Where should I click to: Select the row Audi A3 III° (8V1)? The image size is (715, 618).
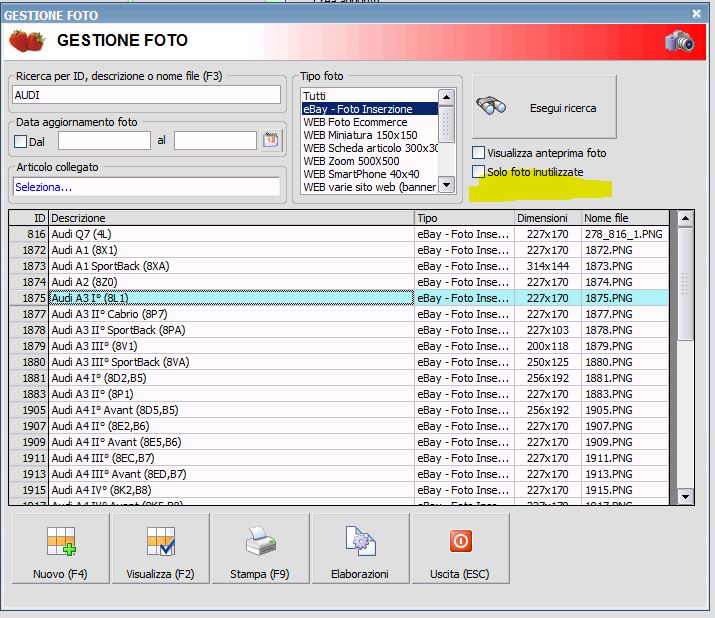coord(339,346)
